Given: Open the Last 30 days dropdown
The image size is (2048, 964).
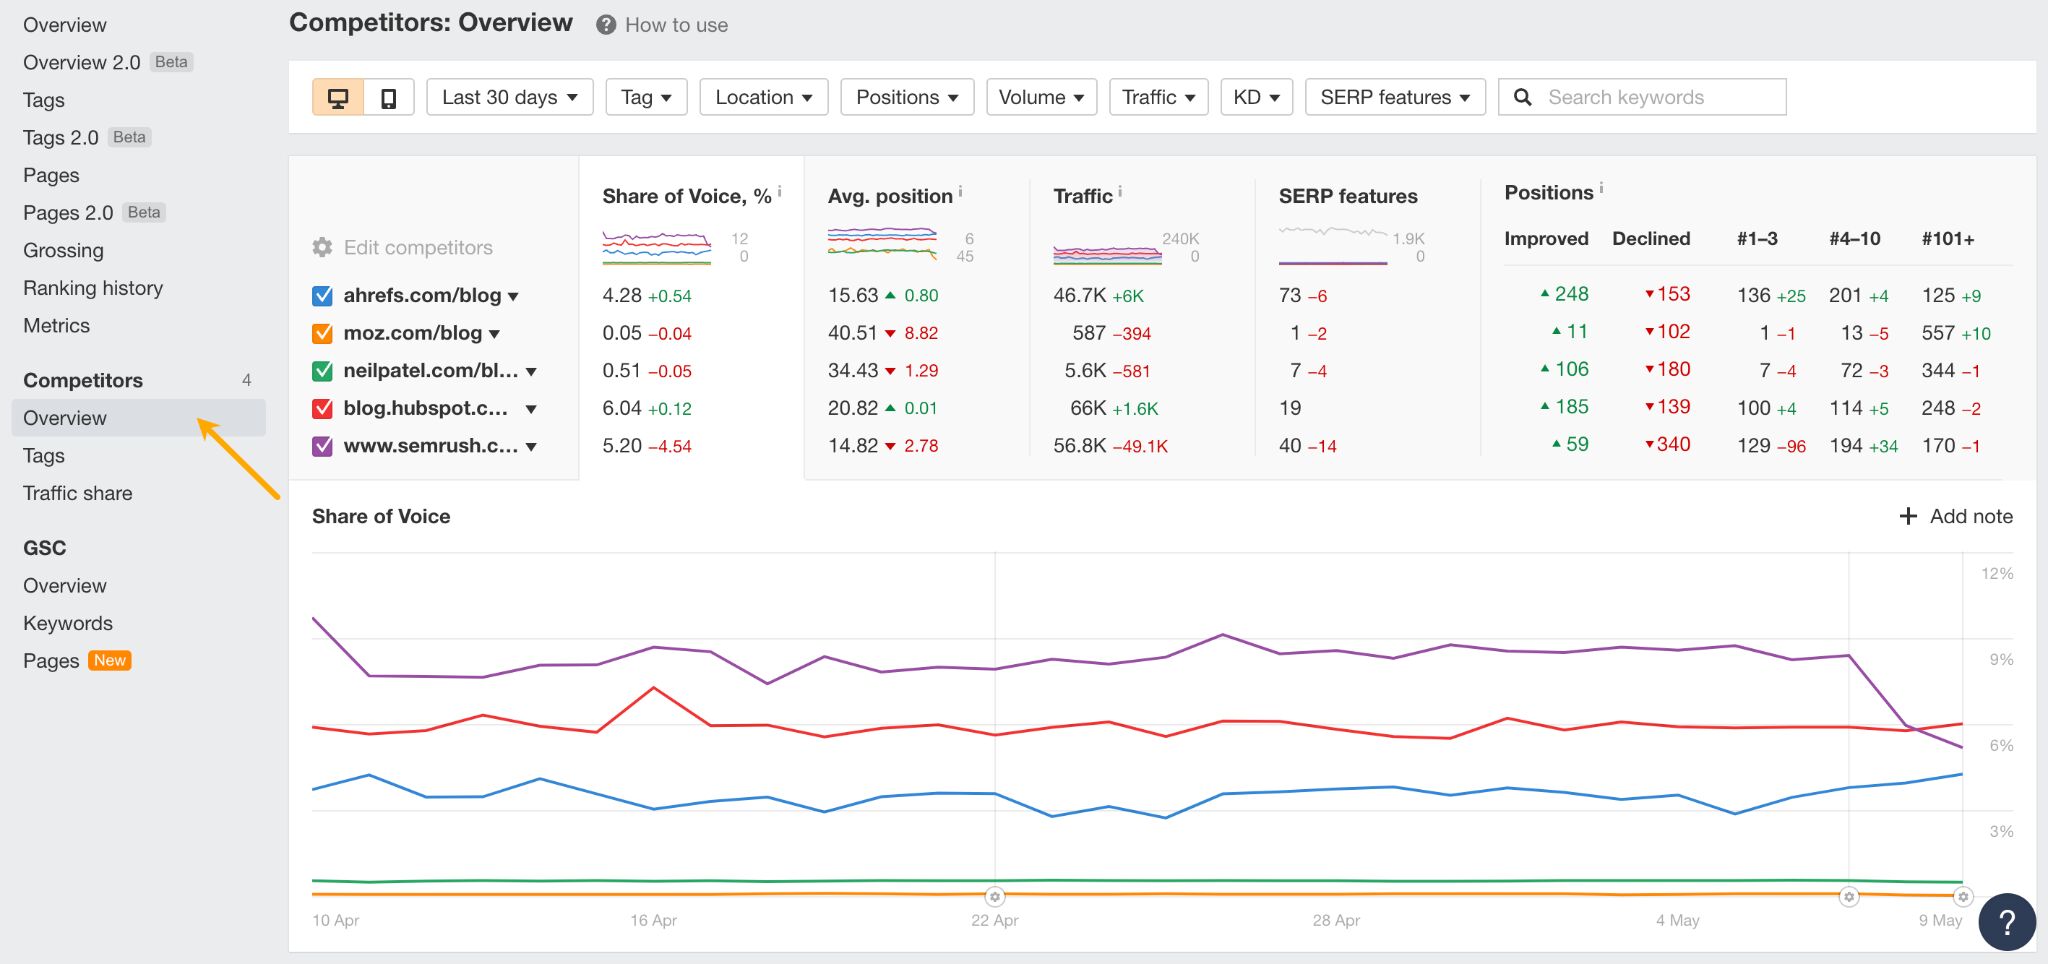Looking at the screenshot, I should point(509,96).
